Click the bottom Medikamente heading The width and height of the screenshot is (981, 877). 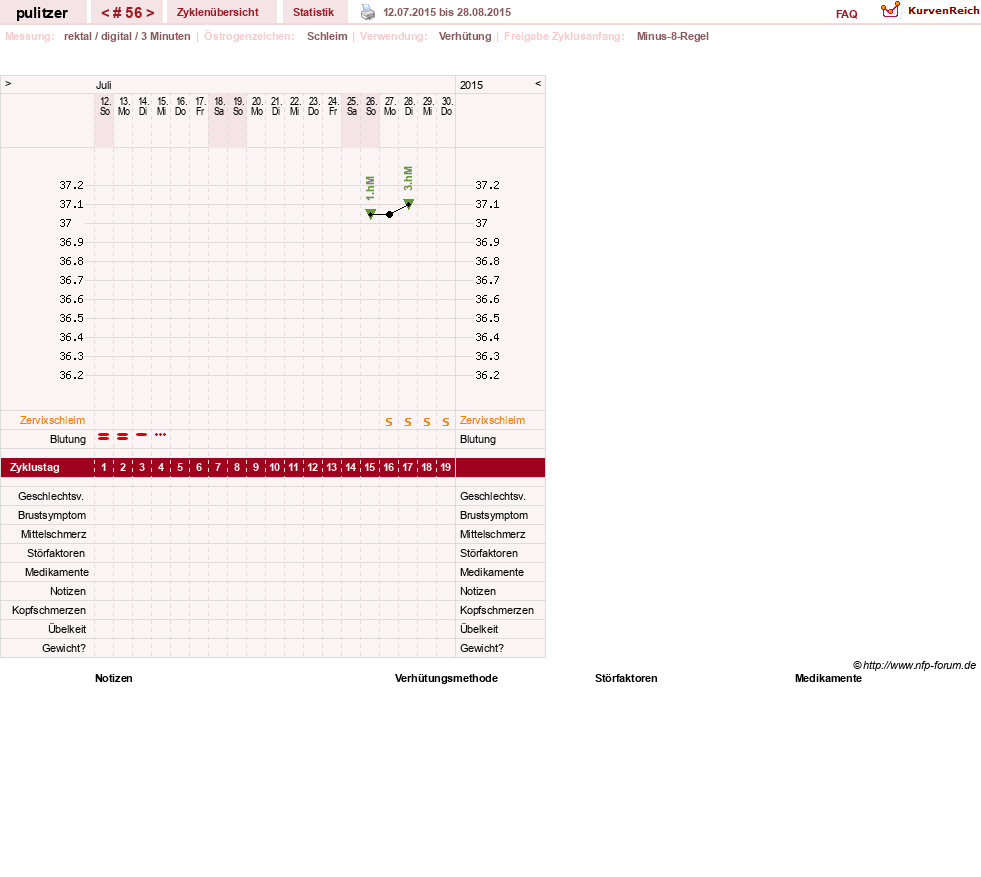pos(828,678)
